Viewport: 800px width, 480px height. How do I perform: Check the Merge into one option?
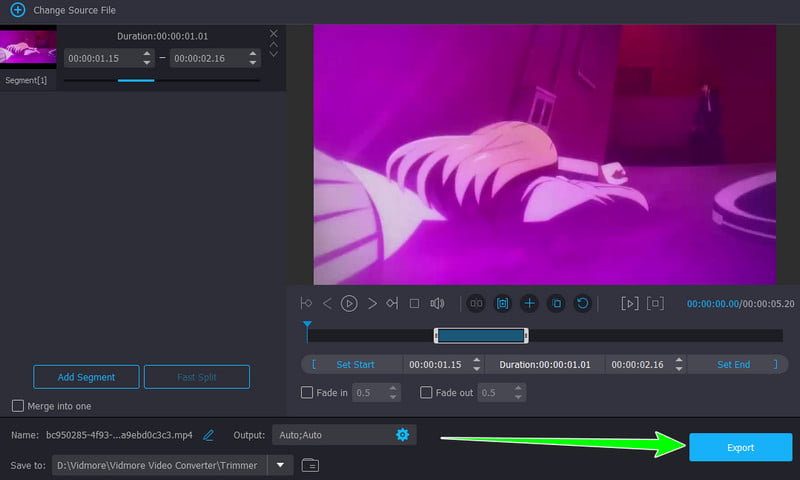[18, 406]
